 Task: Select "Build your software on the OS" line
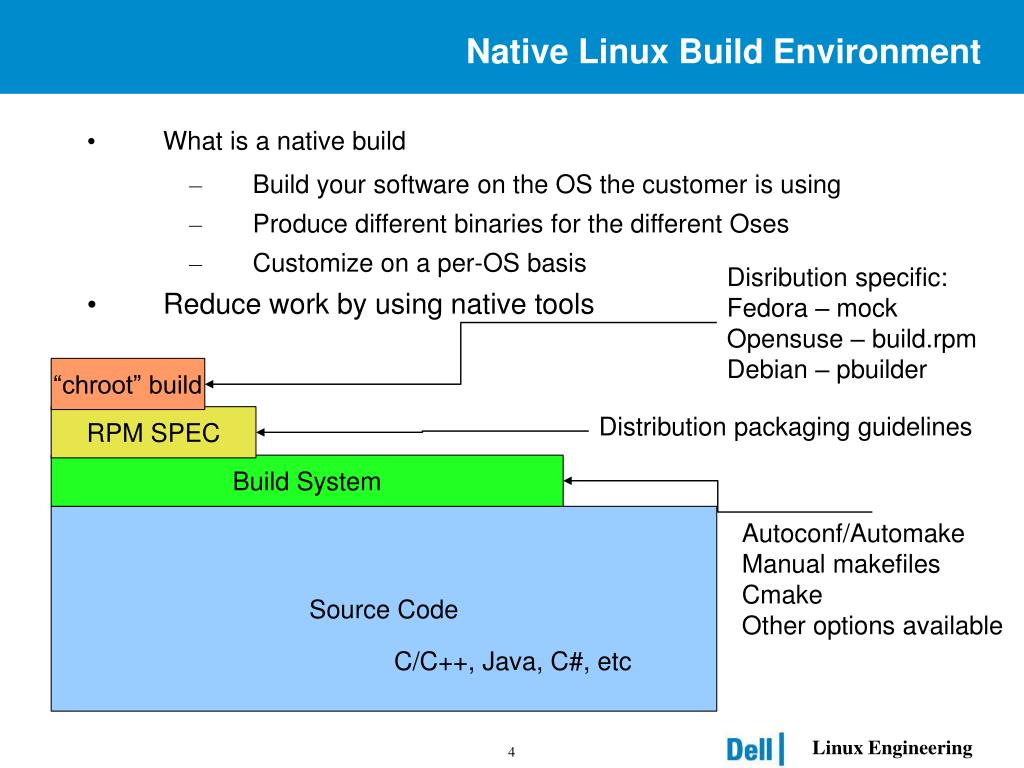(546, 185)
